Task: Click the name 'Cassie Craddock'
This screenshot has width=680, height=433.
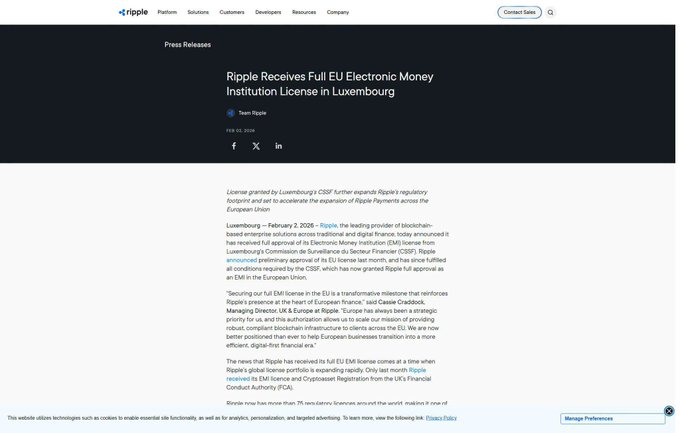Action: [401, 302]
